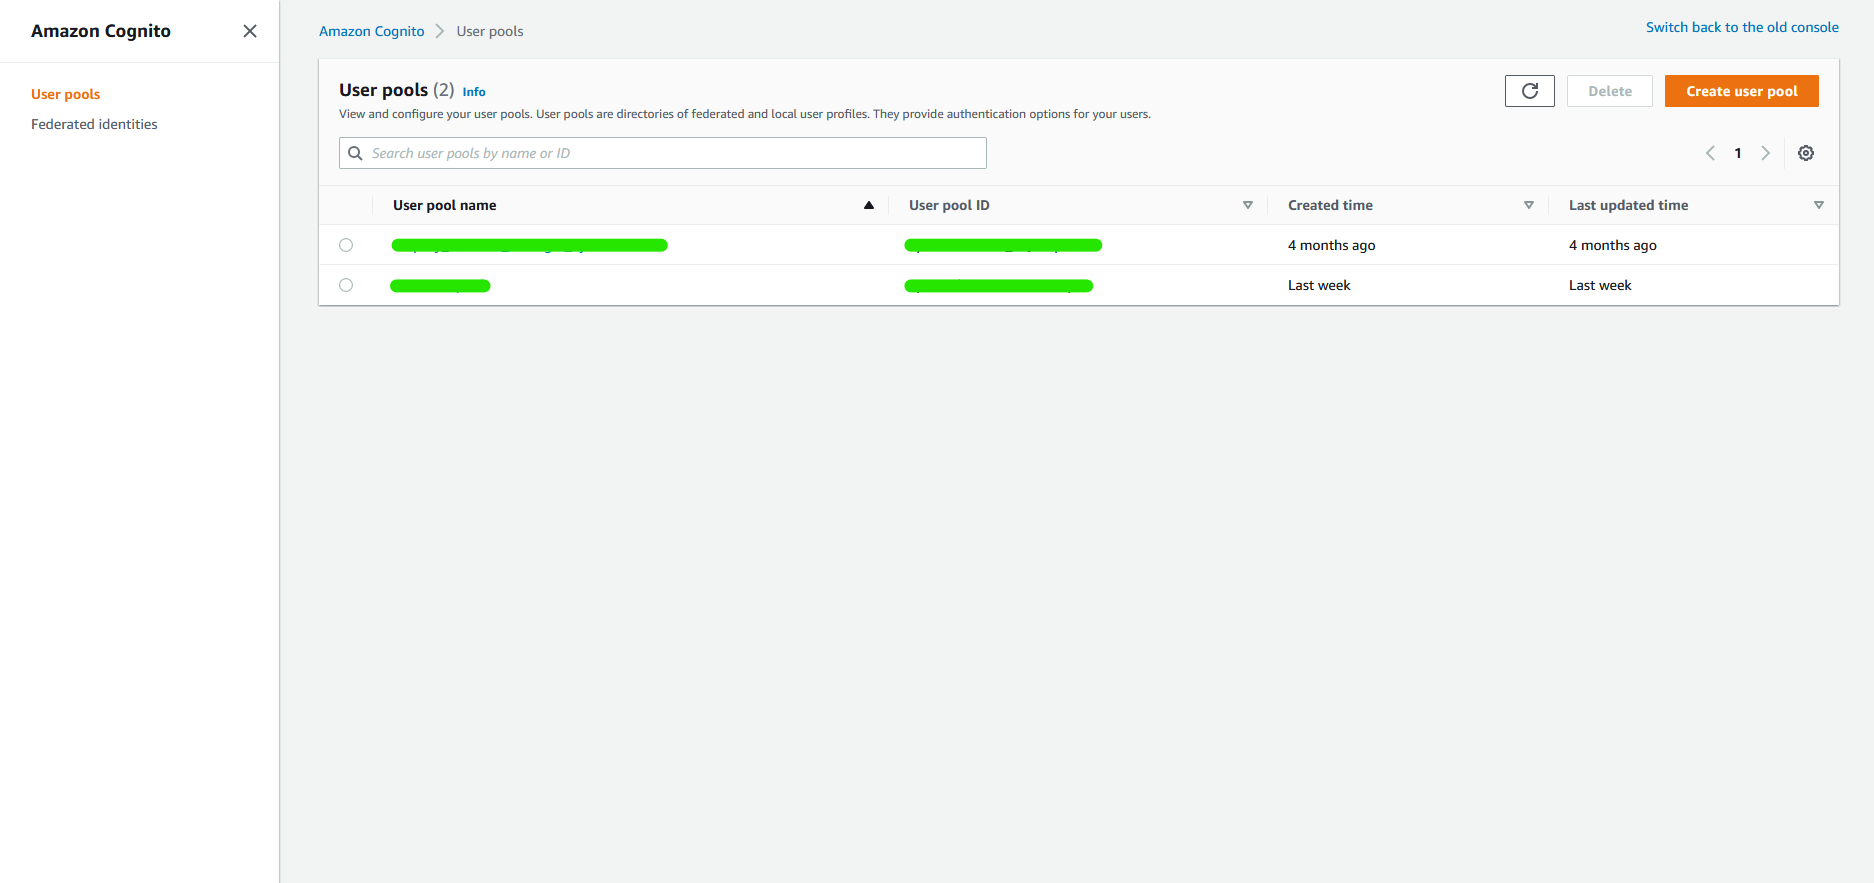This screenshot has width=1874, height=883.
Task: Click User pool ID column header
Action: pyautogui.click(x=949, y=205)
